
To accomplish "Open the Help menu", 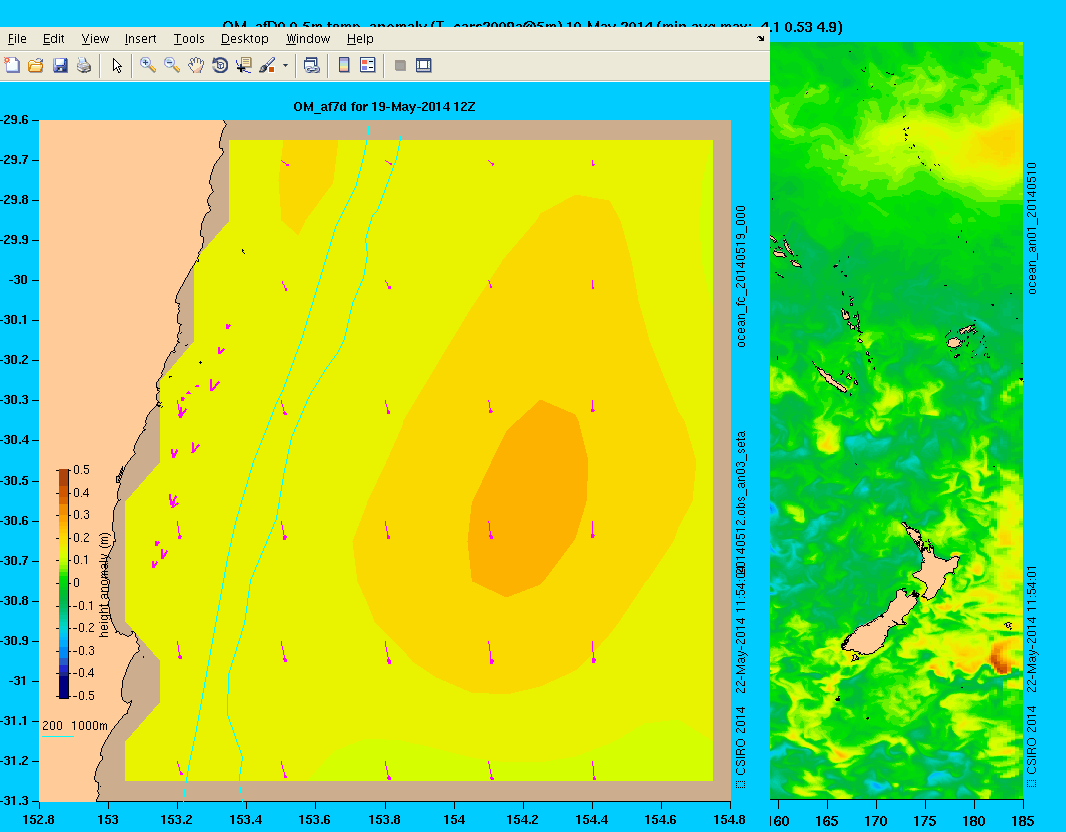I will [x=360, y=39].
